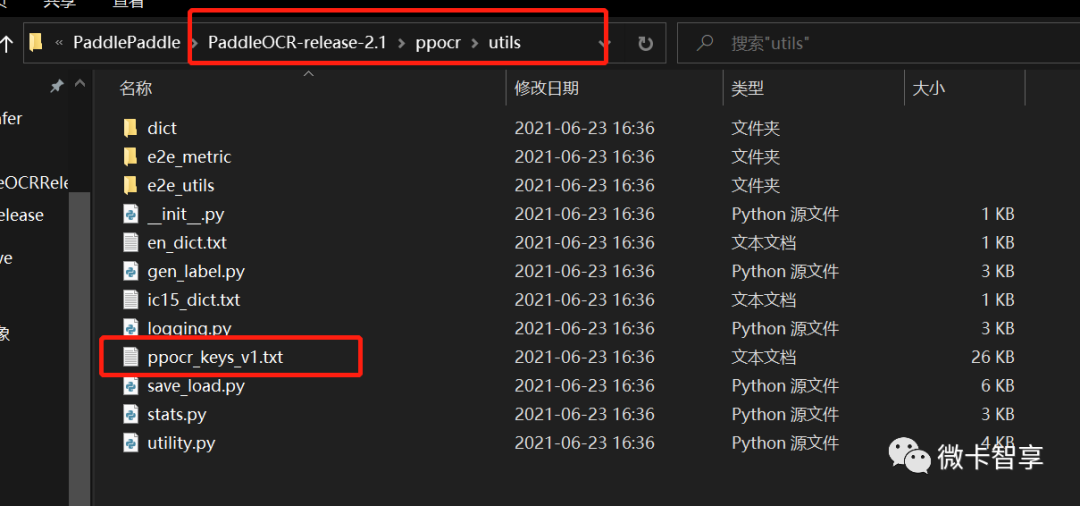The width and height of the screenshot is (1080, 506).
Task: Sort files by 名称 column header
Action: click(136, 88)
